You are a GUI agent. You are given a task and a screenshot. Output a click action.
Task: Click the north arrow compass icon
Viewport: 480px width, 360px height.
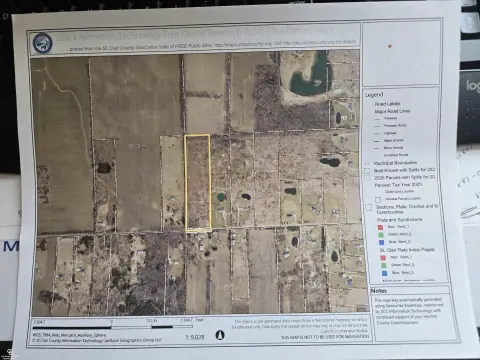220,334
